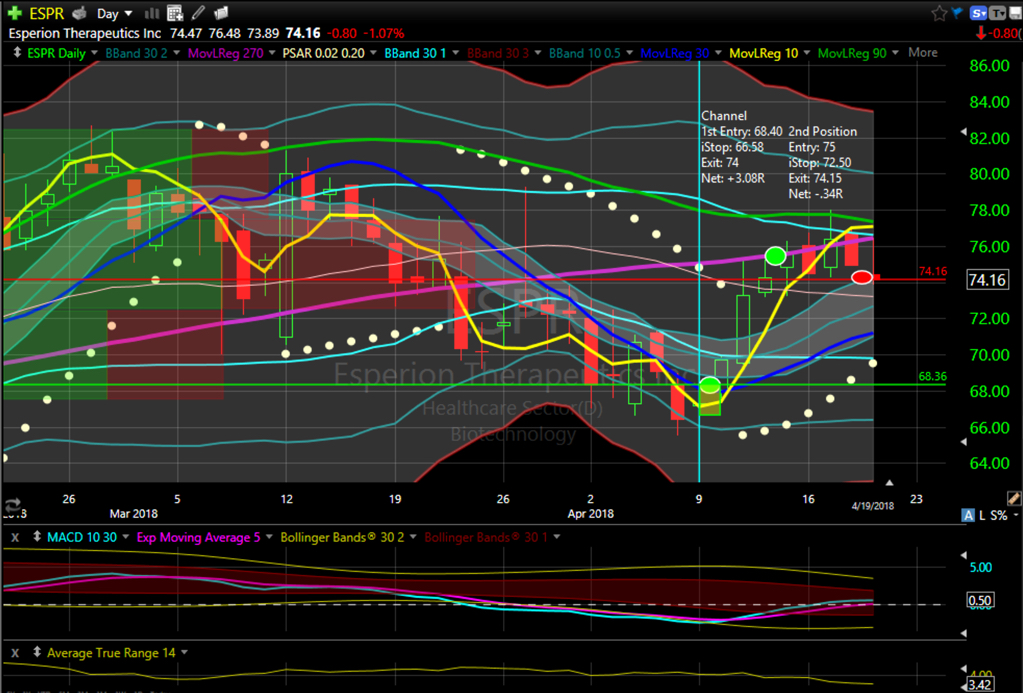Click the price pane reorder arrows icon
The height and width of the screenshot is (693, 1023).
pyautogui.click(x=17, y=53)
